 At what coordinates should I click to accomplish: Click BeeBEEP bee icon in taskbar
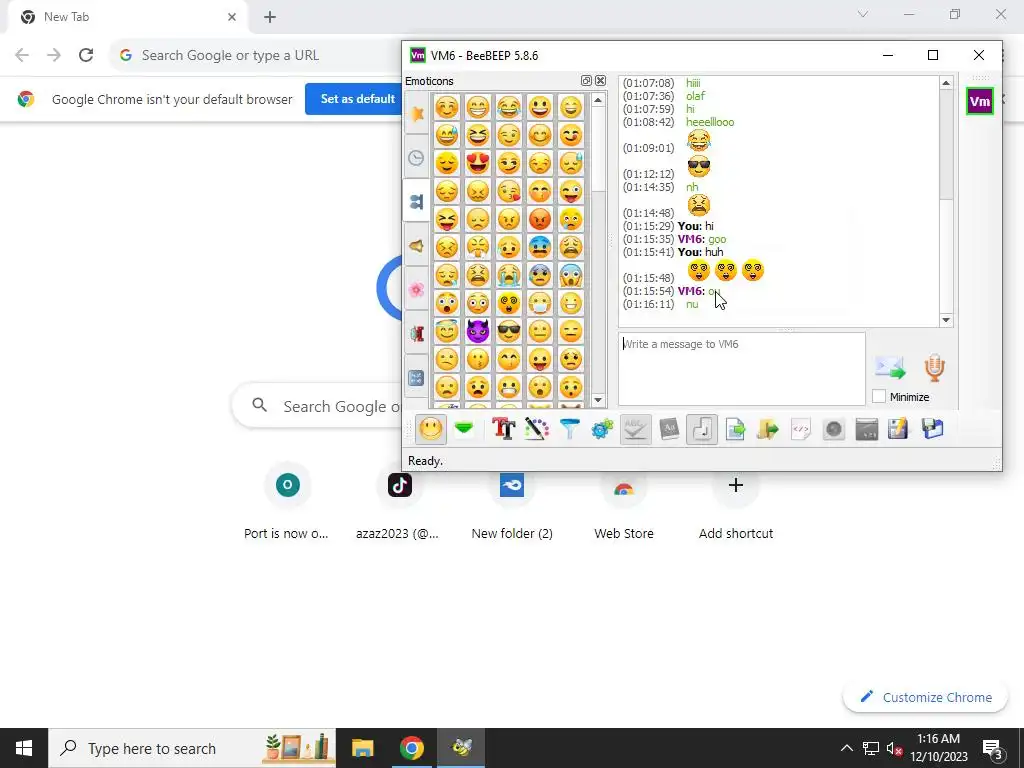click(461, 748)
